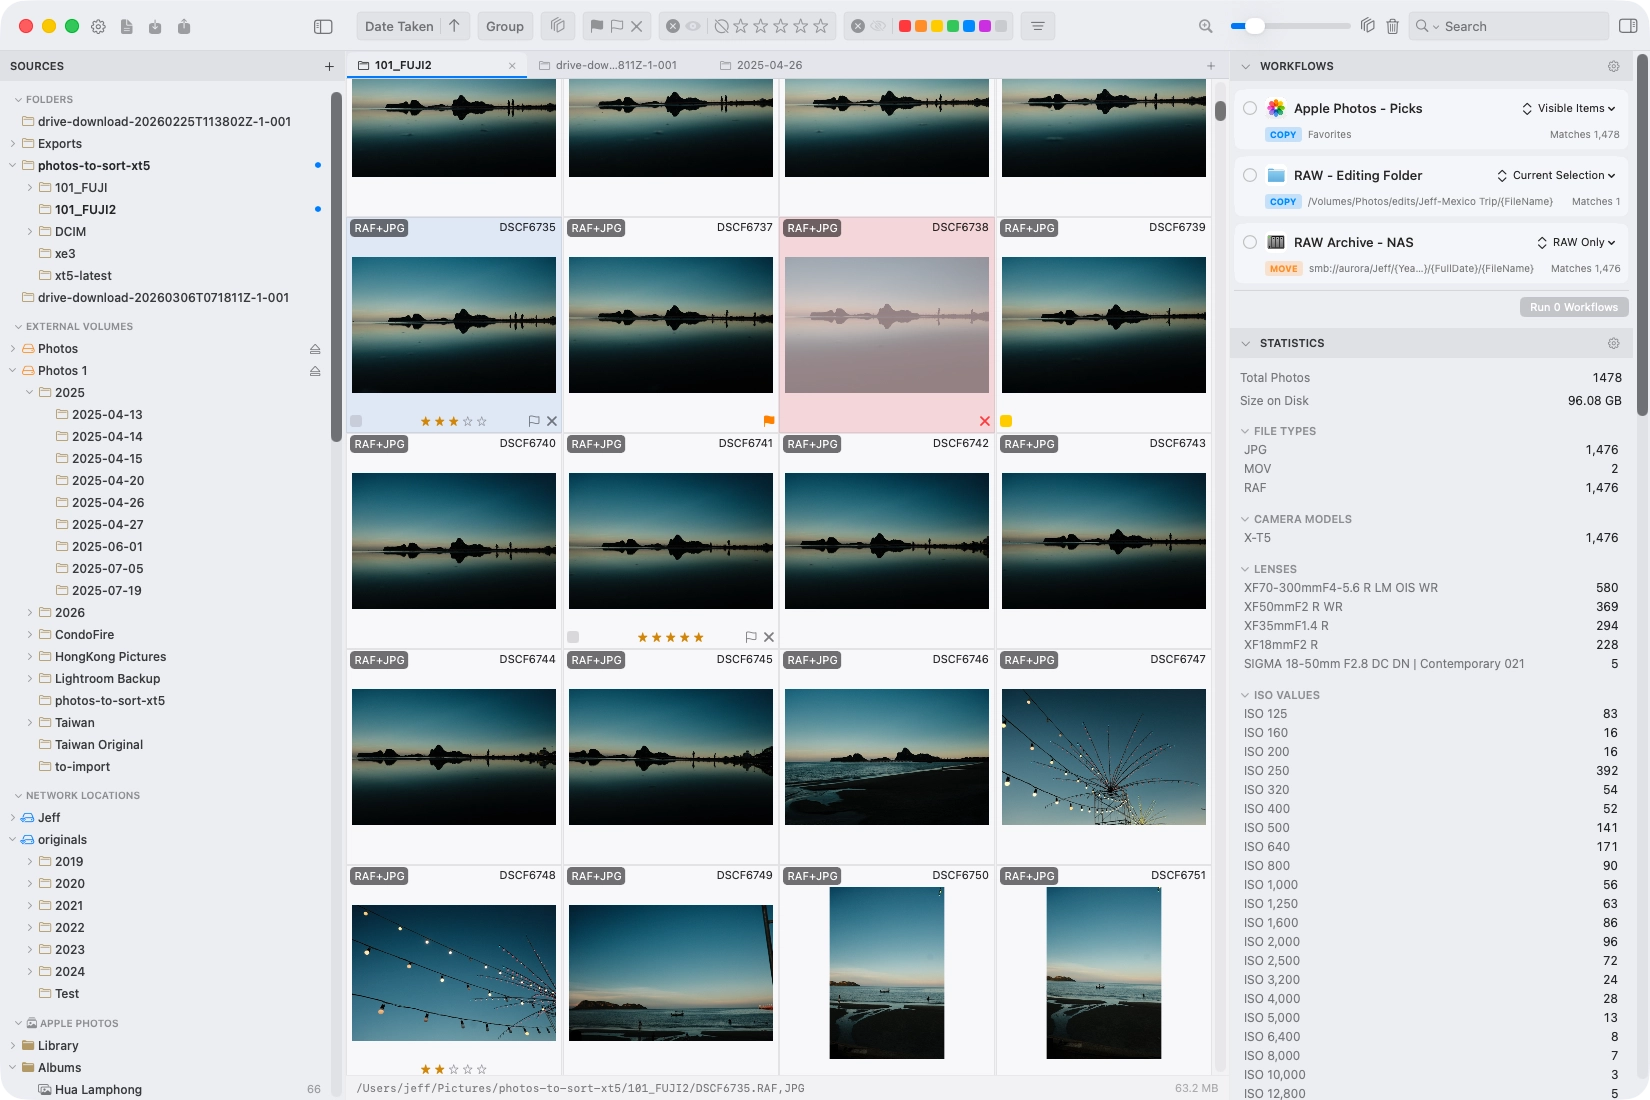The height and width of the screenshot is (1100, 1650).
Task: Filter by picked flag (filled flag icon)
Action: tap(596, 26)
